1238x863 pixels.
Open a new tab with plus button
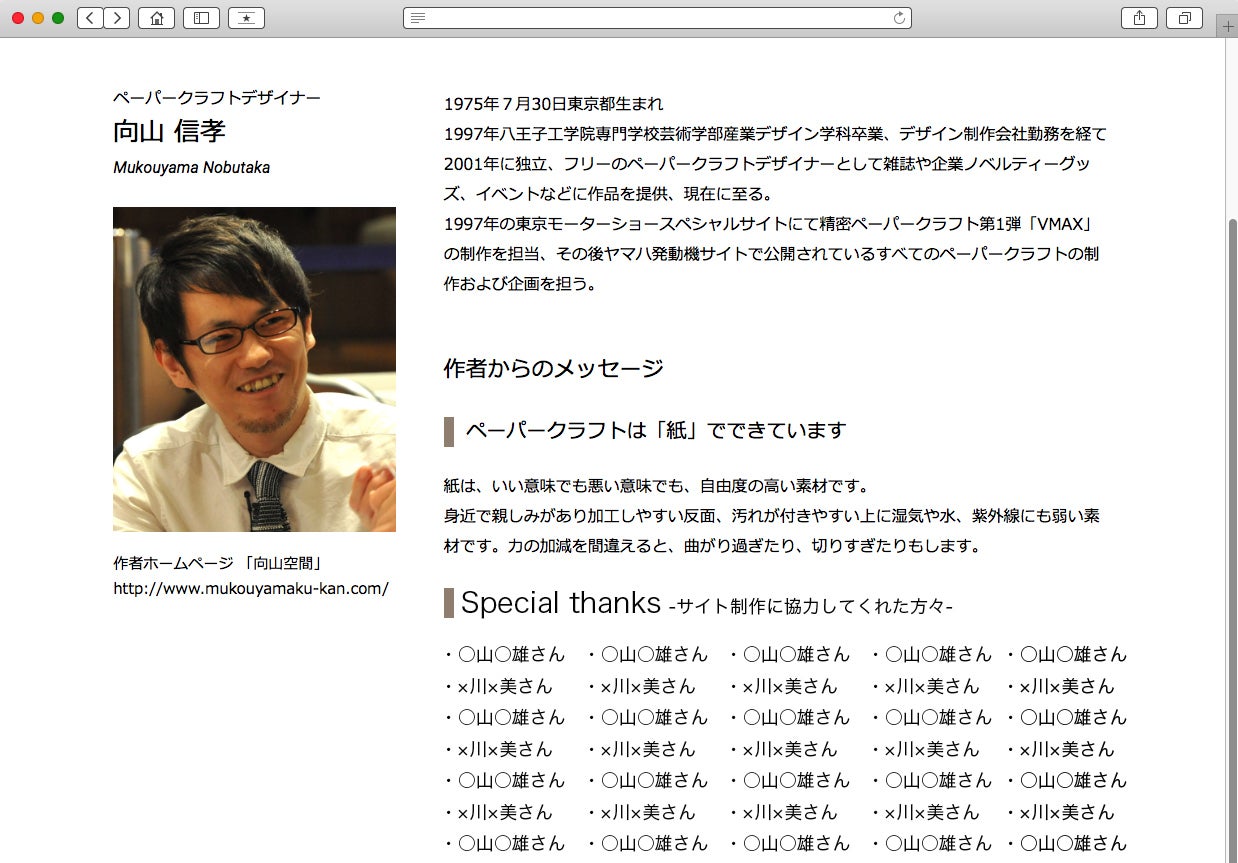(x=1228, y=27)
